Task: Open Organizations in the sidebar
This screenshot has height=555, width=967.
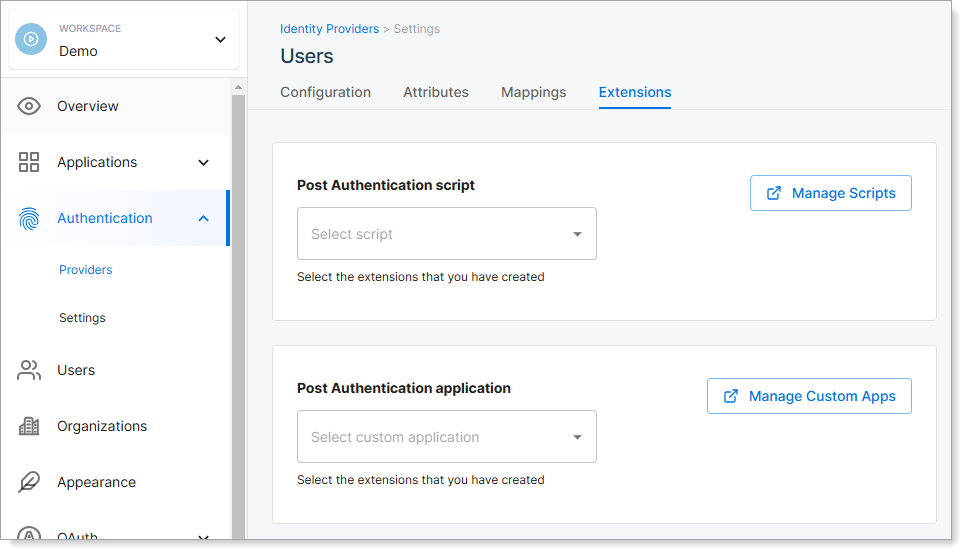Action: coord(102,426)
